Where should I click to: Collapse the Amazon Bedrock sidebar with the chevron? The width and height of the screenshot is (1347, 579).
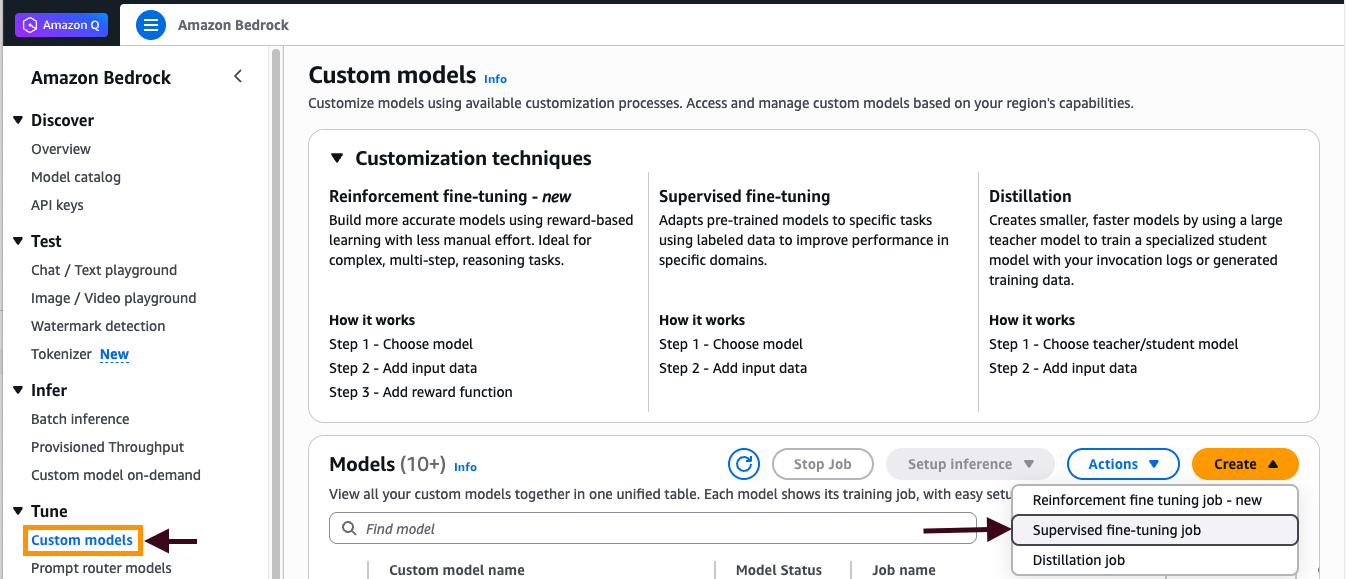pos(238,75)
